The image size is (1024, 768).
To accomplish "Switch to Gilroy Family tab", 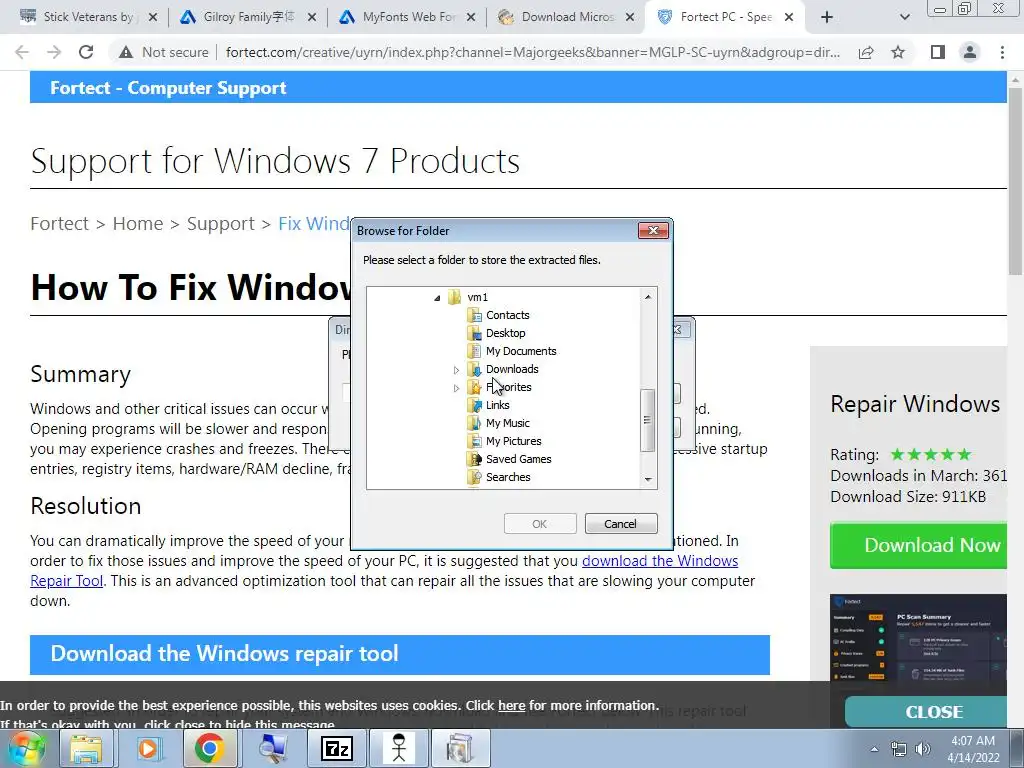I will click(248, 17).
